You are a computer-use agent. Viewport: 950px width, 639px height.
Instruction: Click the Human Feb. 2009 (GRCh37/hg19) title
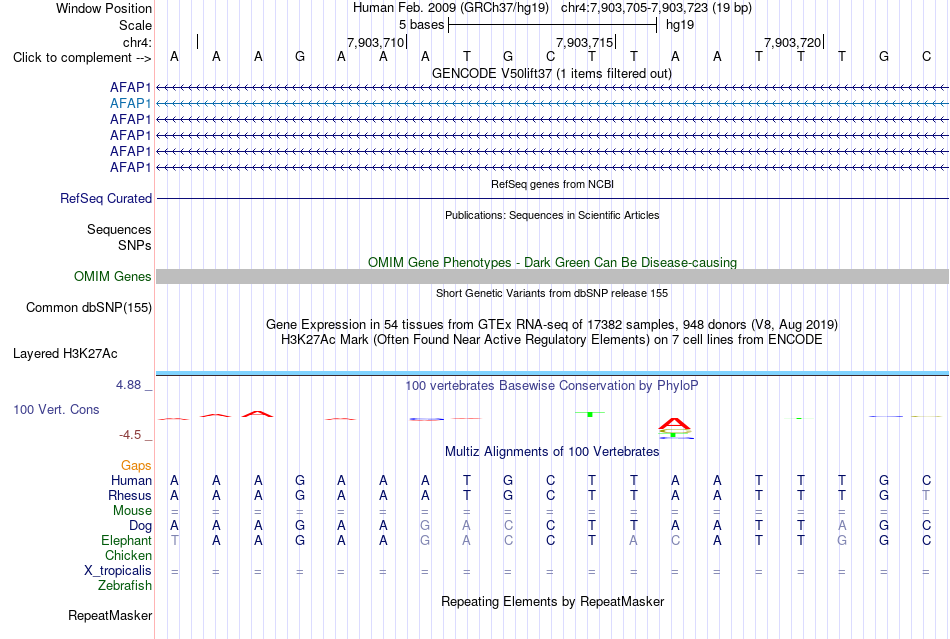point(451,8)
